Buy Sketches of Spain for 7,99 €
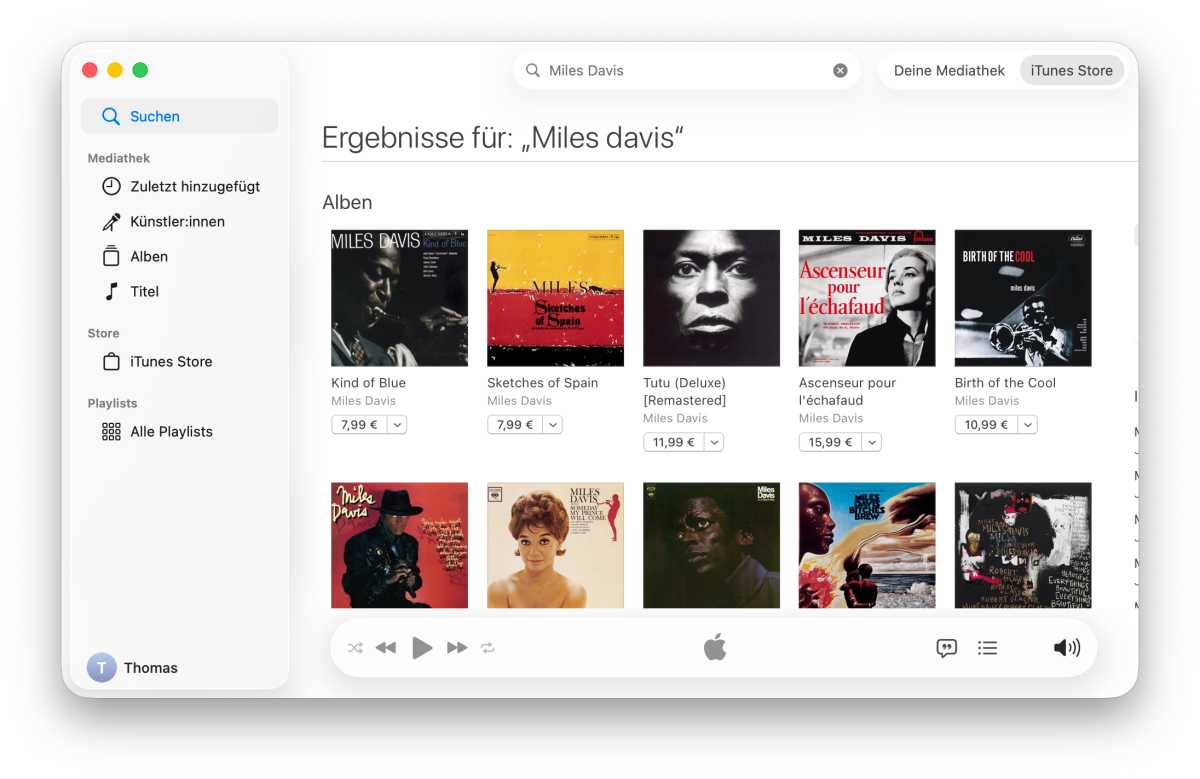Viewport: 1200px width, 779px height. click(515, 425)
